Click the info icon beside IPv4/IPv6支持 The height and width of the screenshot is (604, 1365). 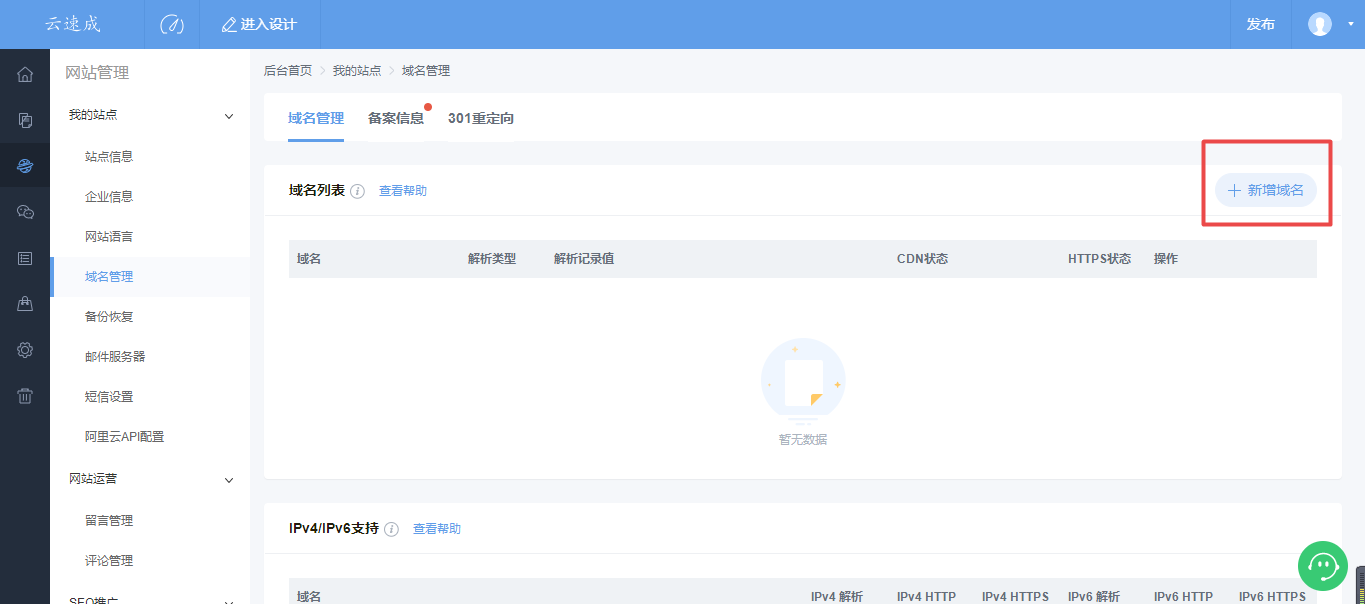(x=391, y=529)
